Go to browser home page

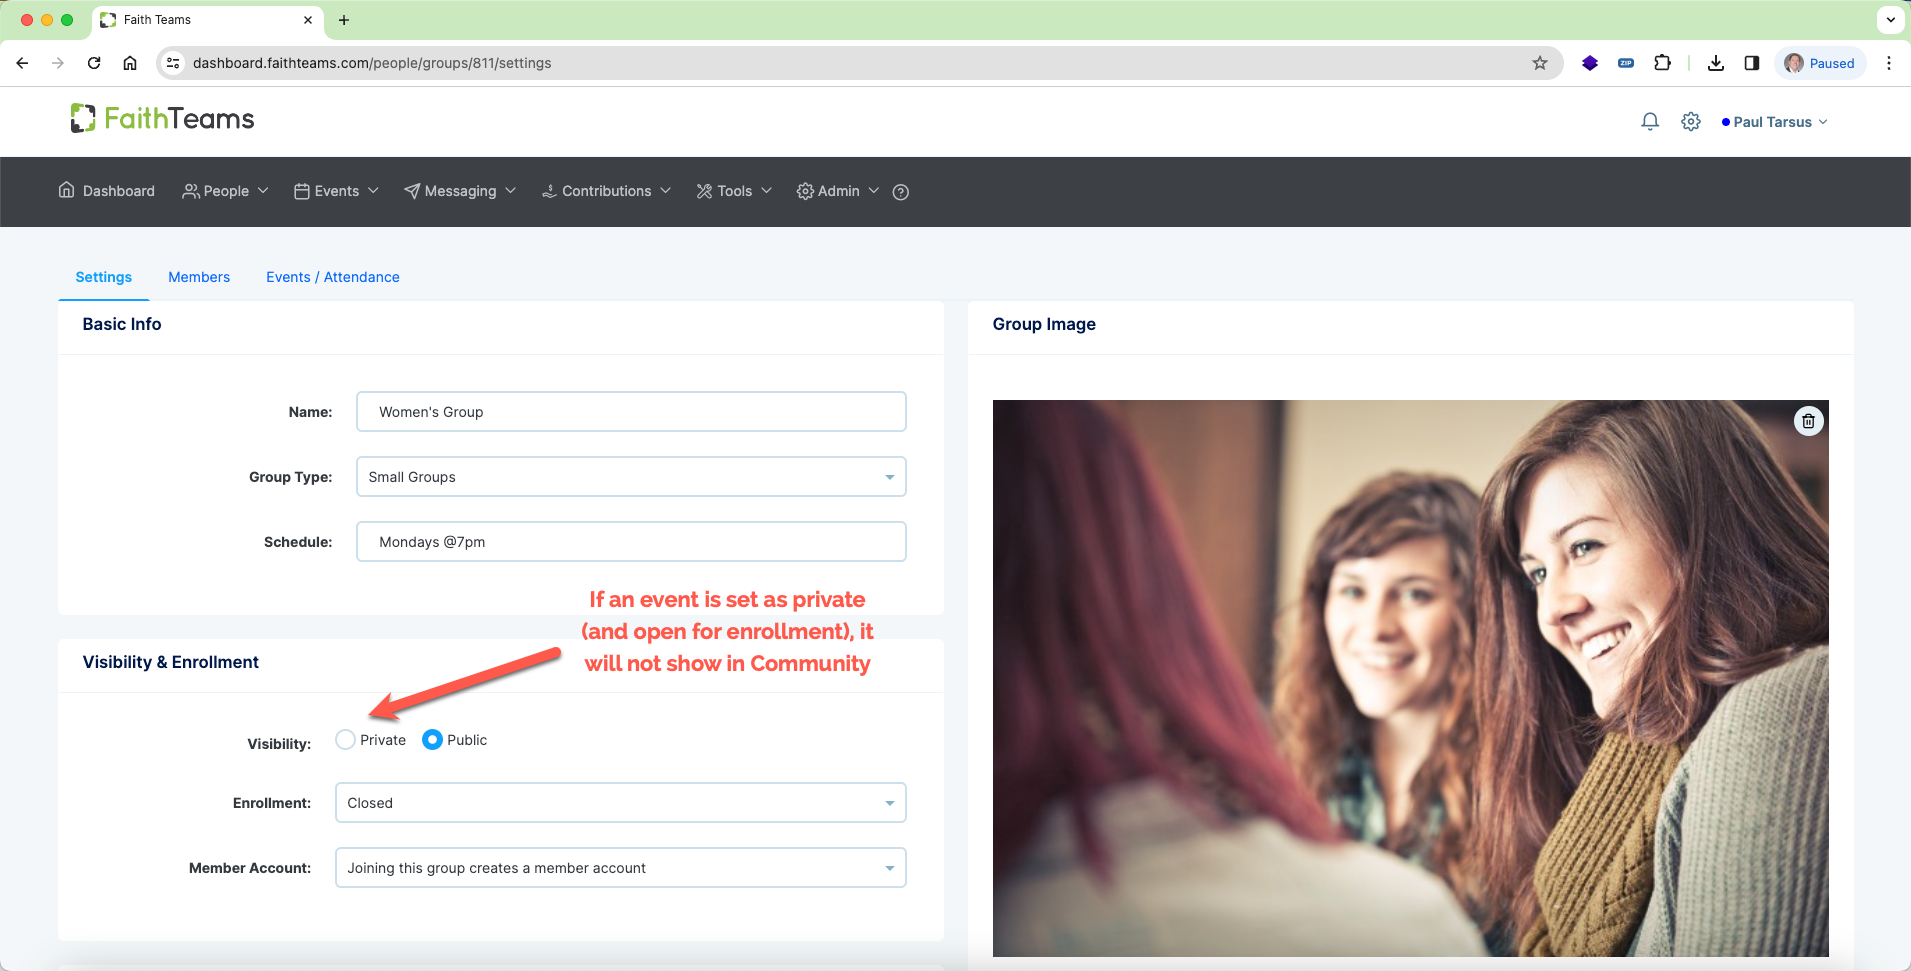tap(130, 63)
